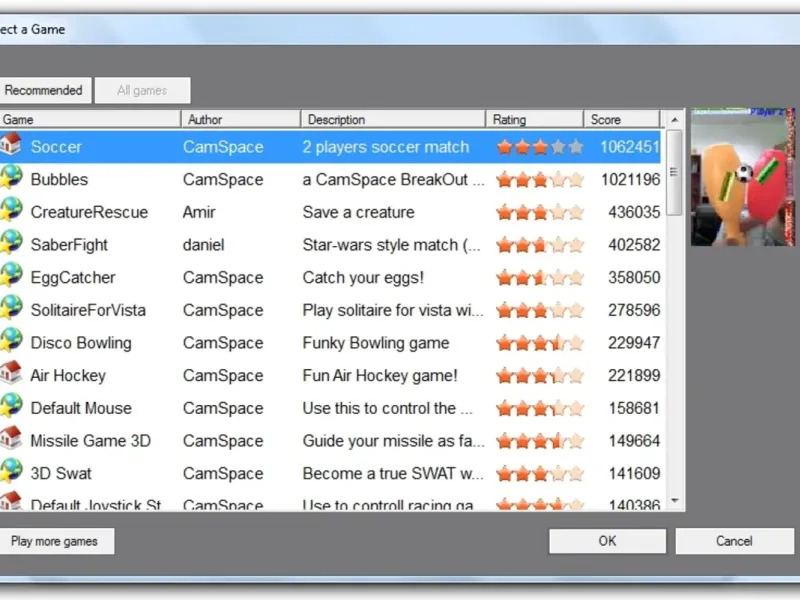Viewport: 800px width, 600px height.
Task: Click 'Catch your eggs!' description
Action: (x=363, y=278)
